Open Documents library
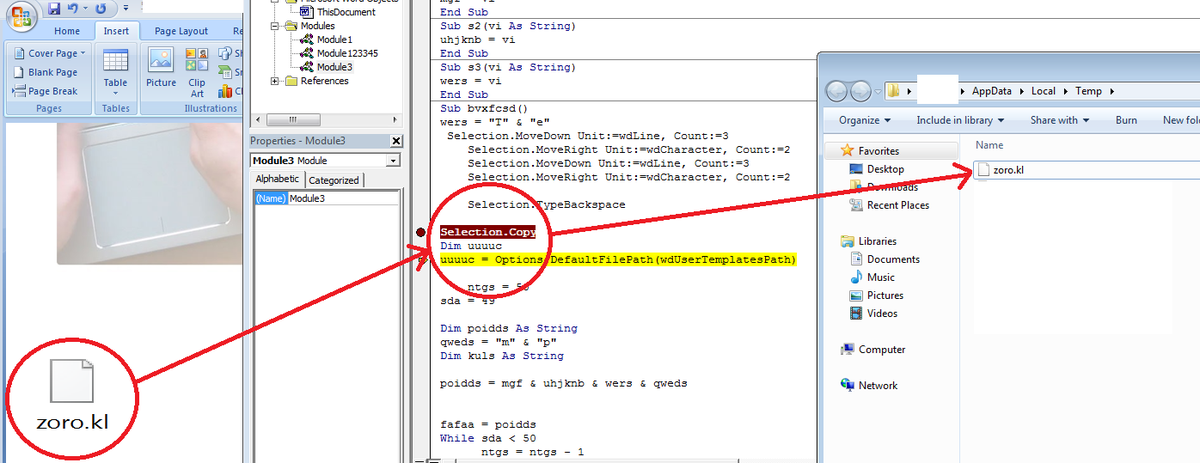The width and height of the screenshot is (1200, 463). [x=884, y=259]
